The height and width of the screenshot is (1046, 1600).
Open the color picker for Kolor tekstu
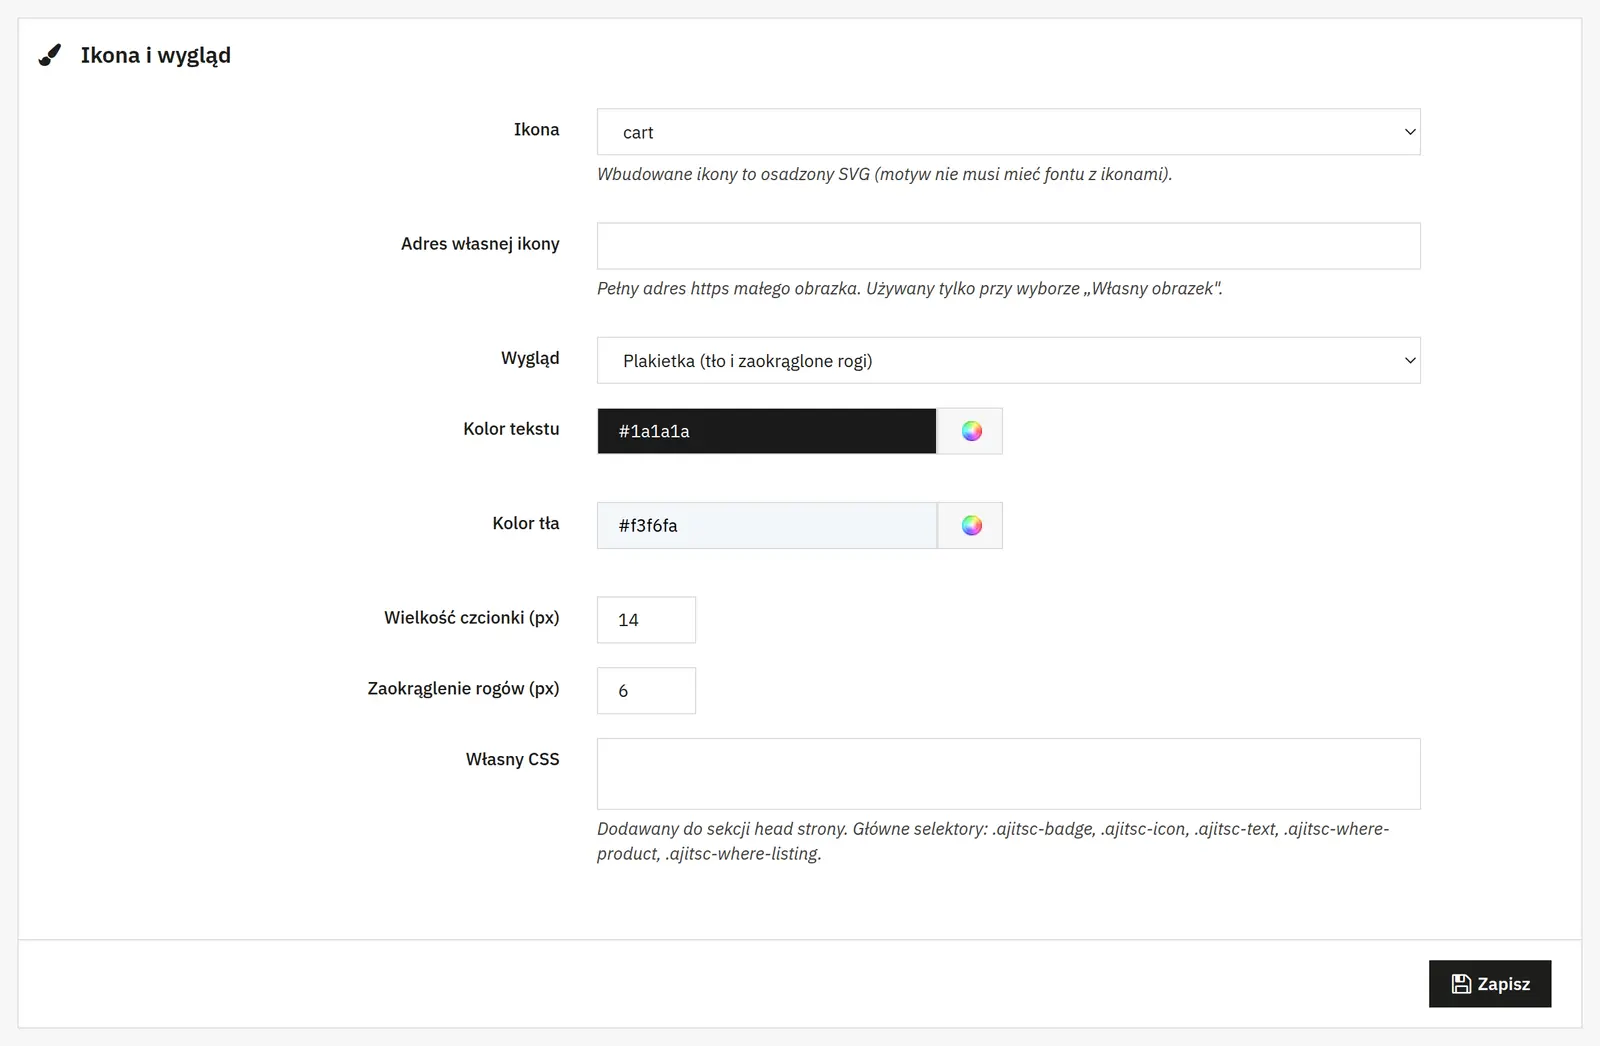(970, 431)
